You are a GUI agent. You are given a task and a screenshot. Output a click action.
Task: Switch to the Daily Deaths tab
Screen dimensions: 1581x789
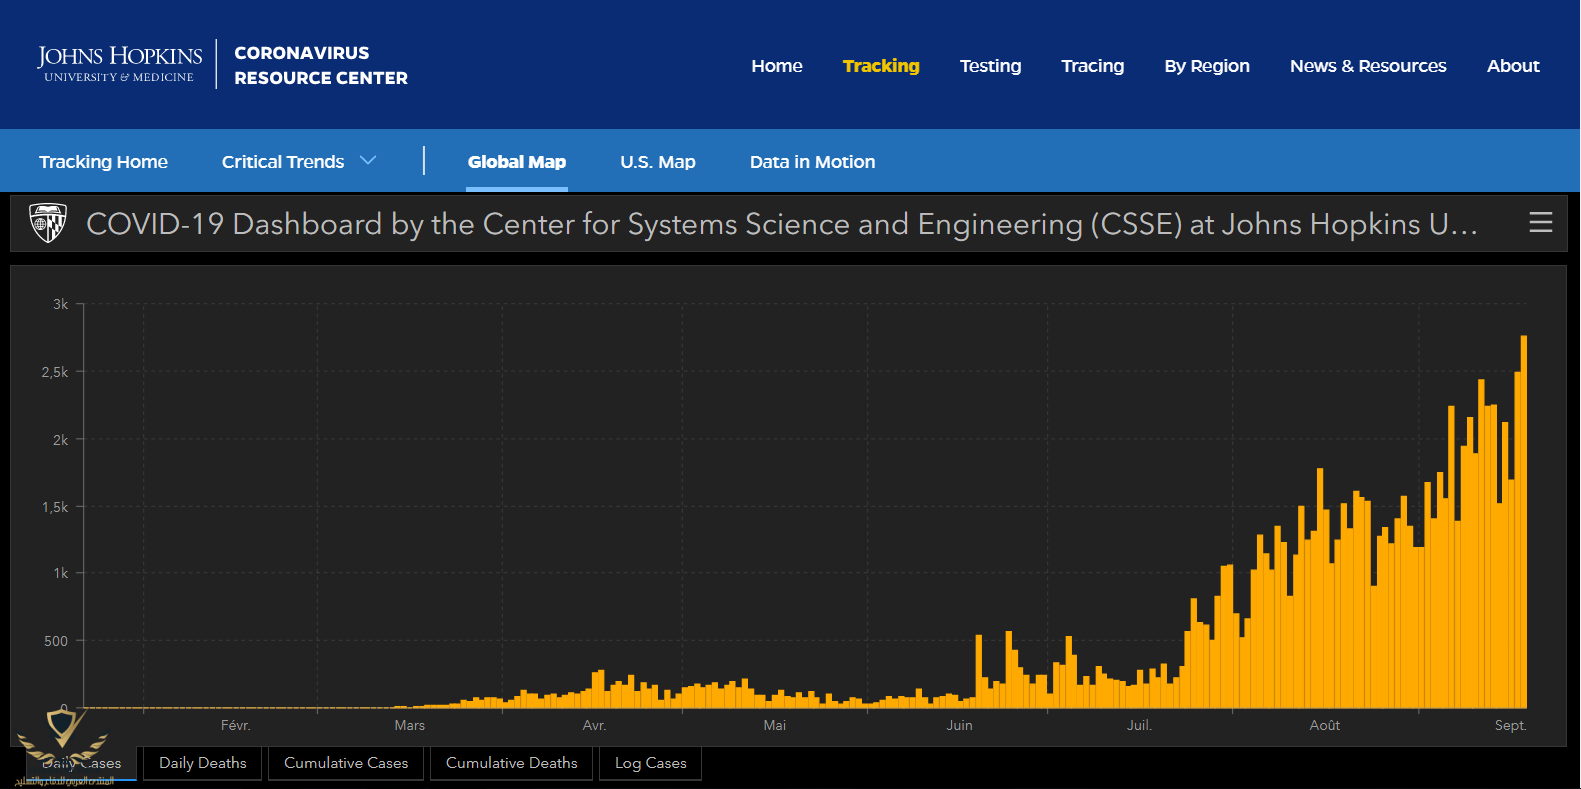tap(202, 763)
